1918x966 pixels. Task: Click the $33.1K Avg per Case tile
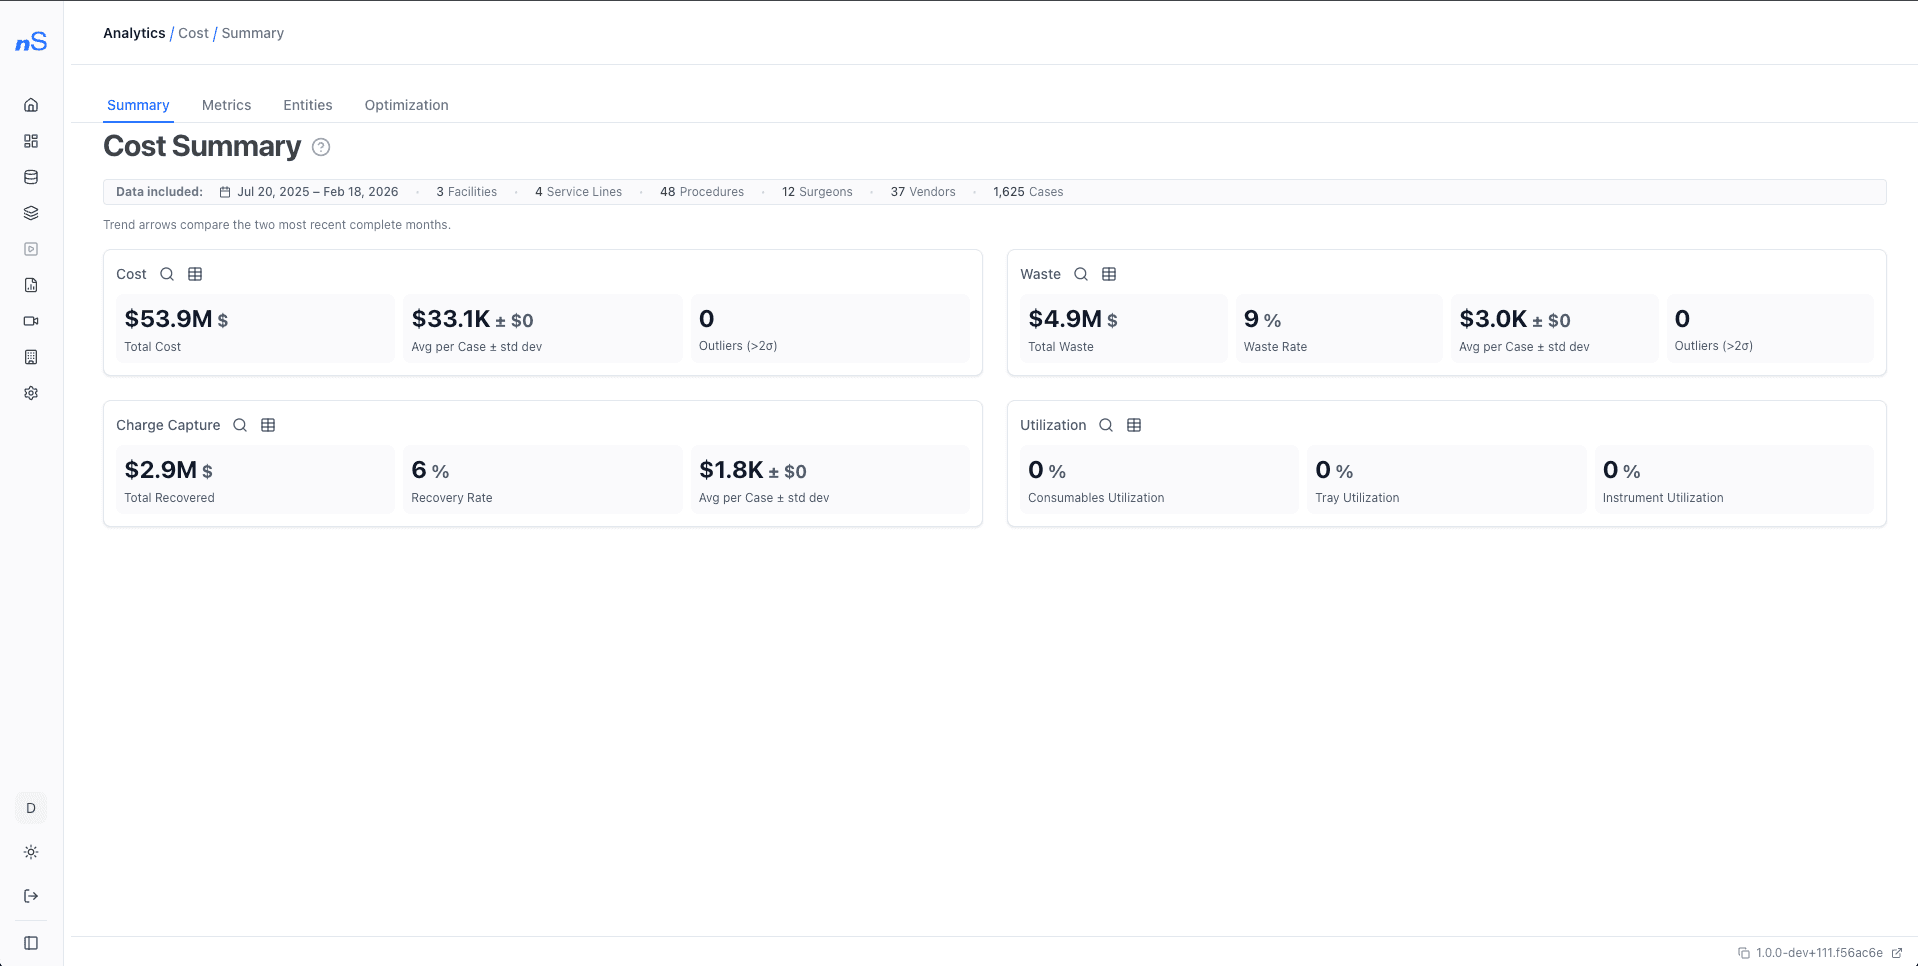click(543, 329)
